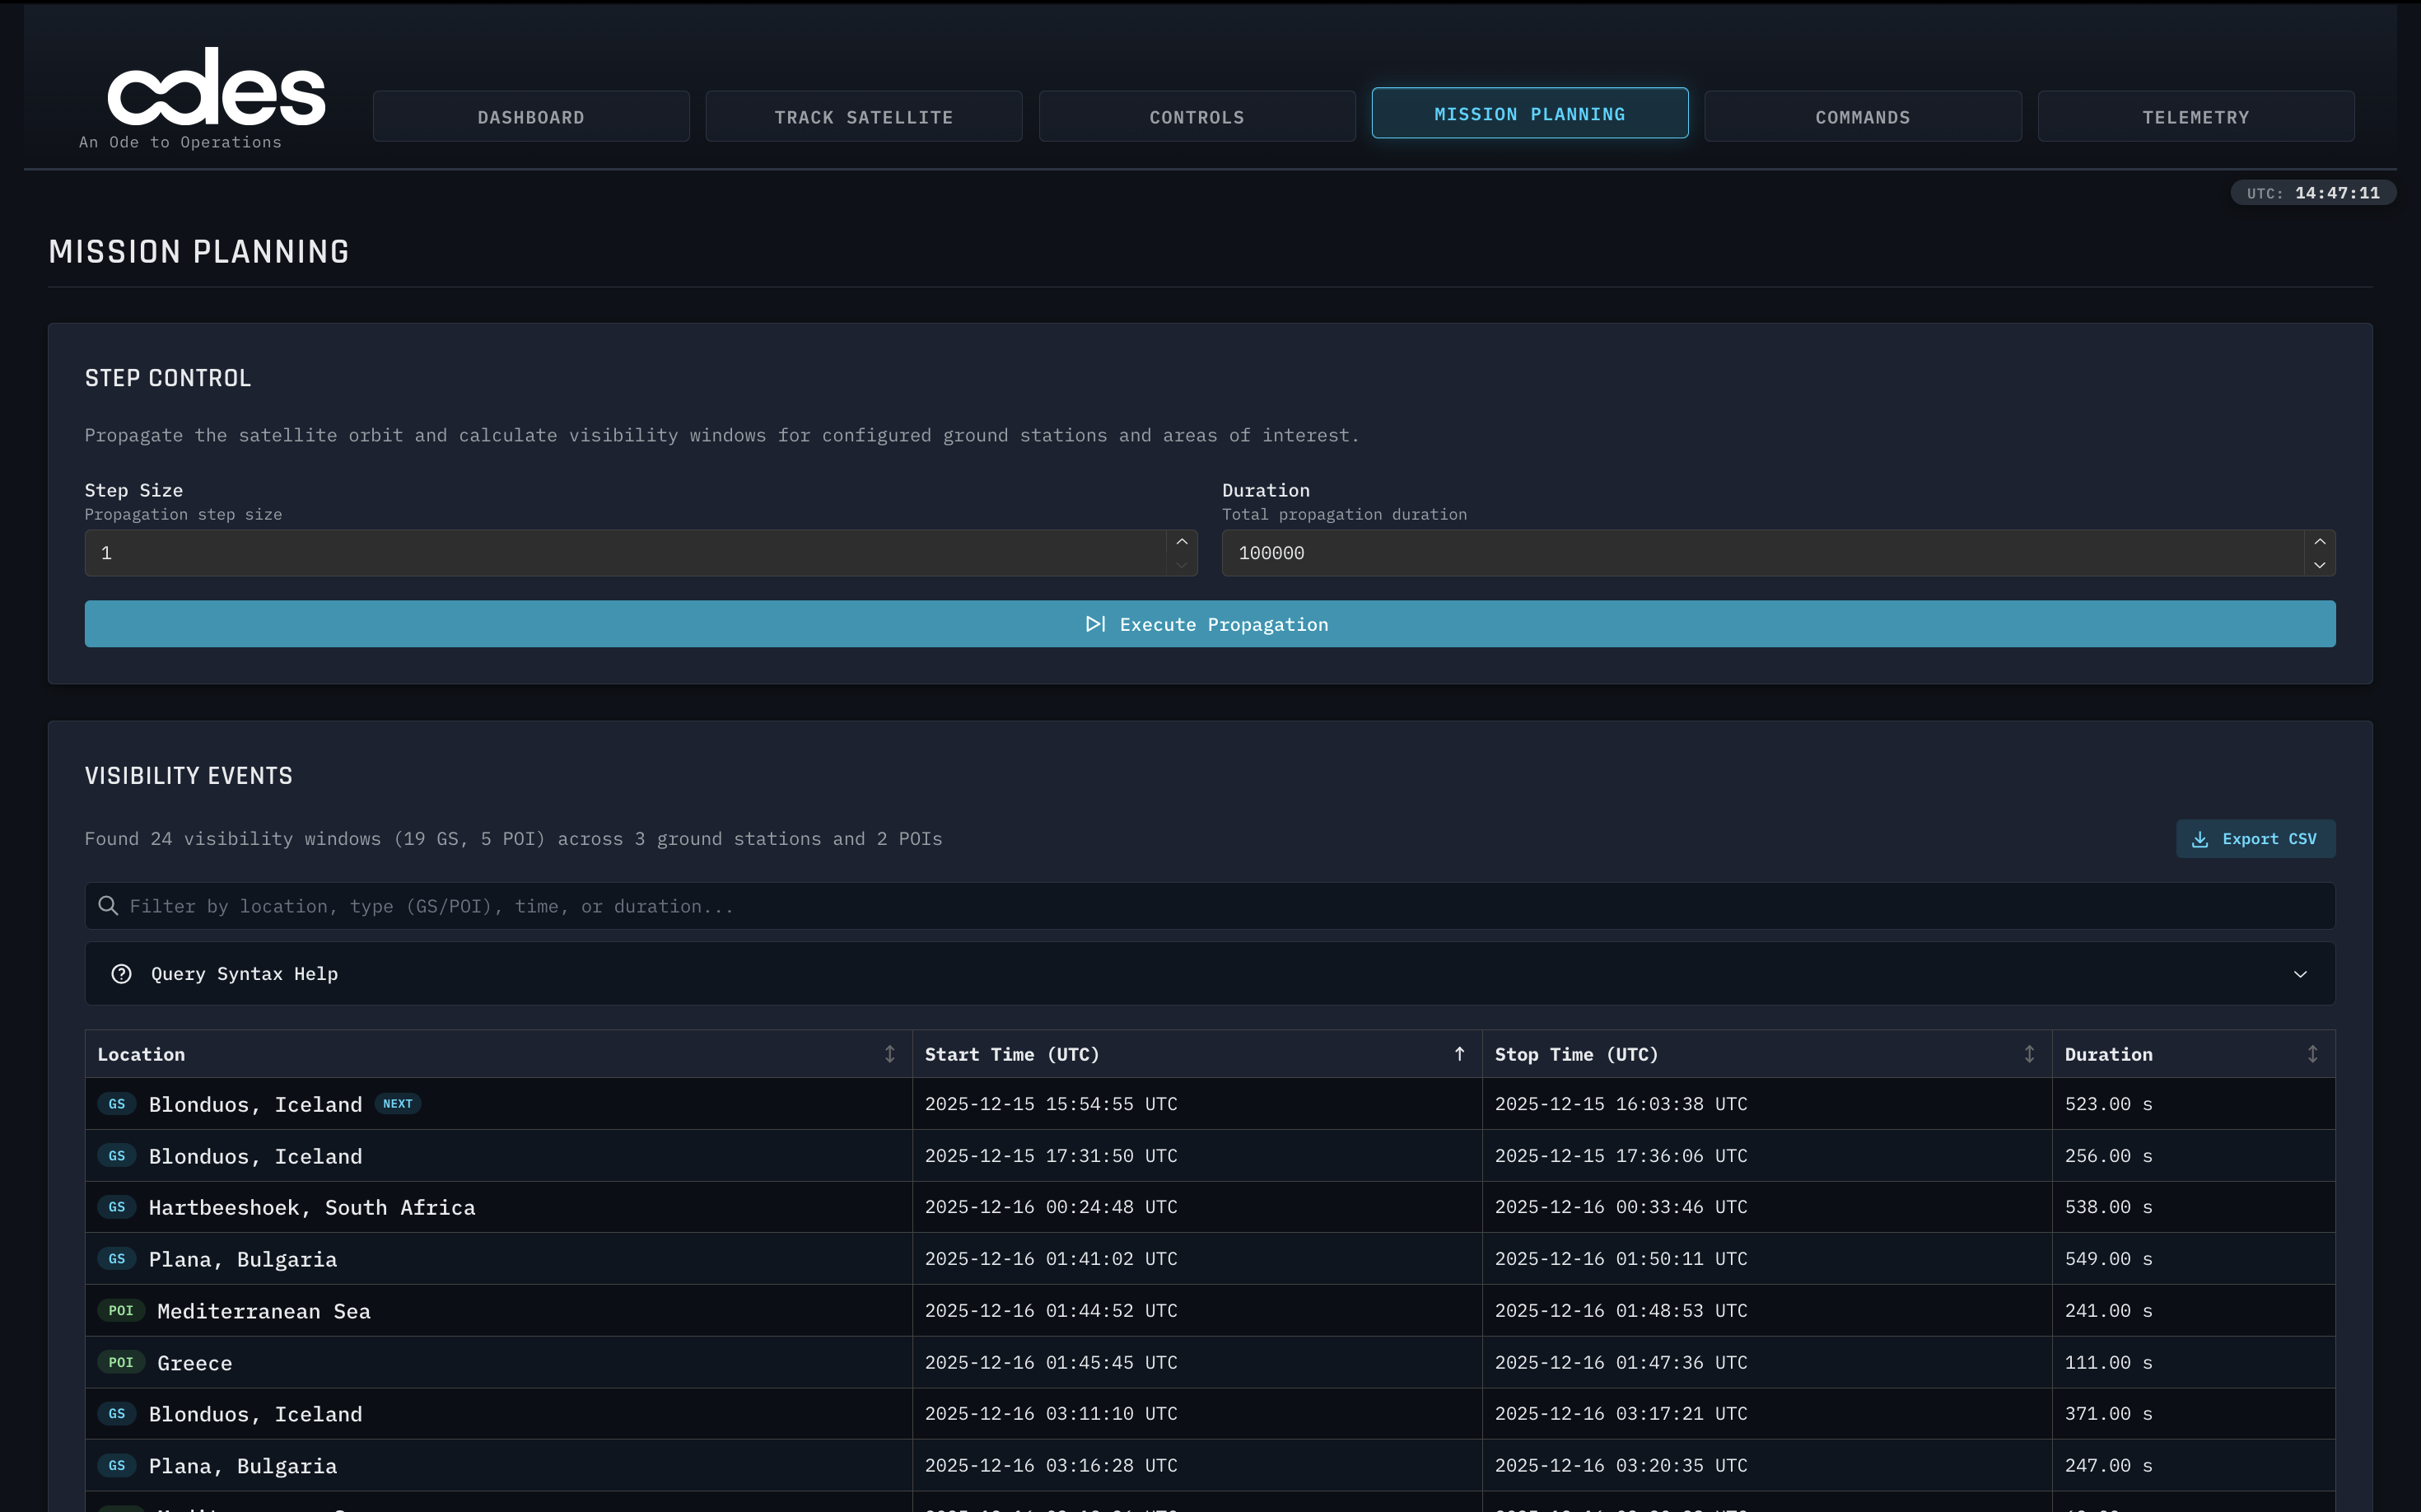Image resolution: width=2421 pixels, height=1512 pixels.
Task: Go to the Commands tab
Action: tap(1862, 117)
